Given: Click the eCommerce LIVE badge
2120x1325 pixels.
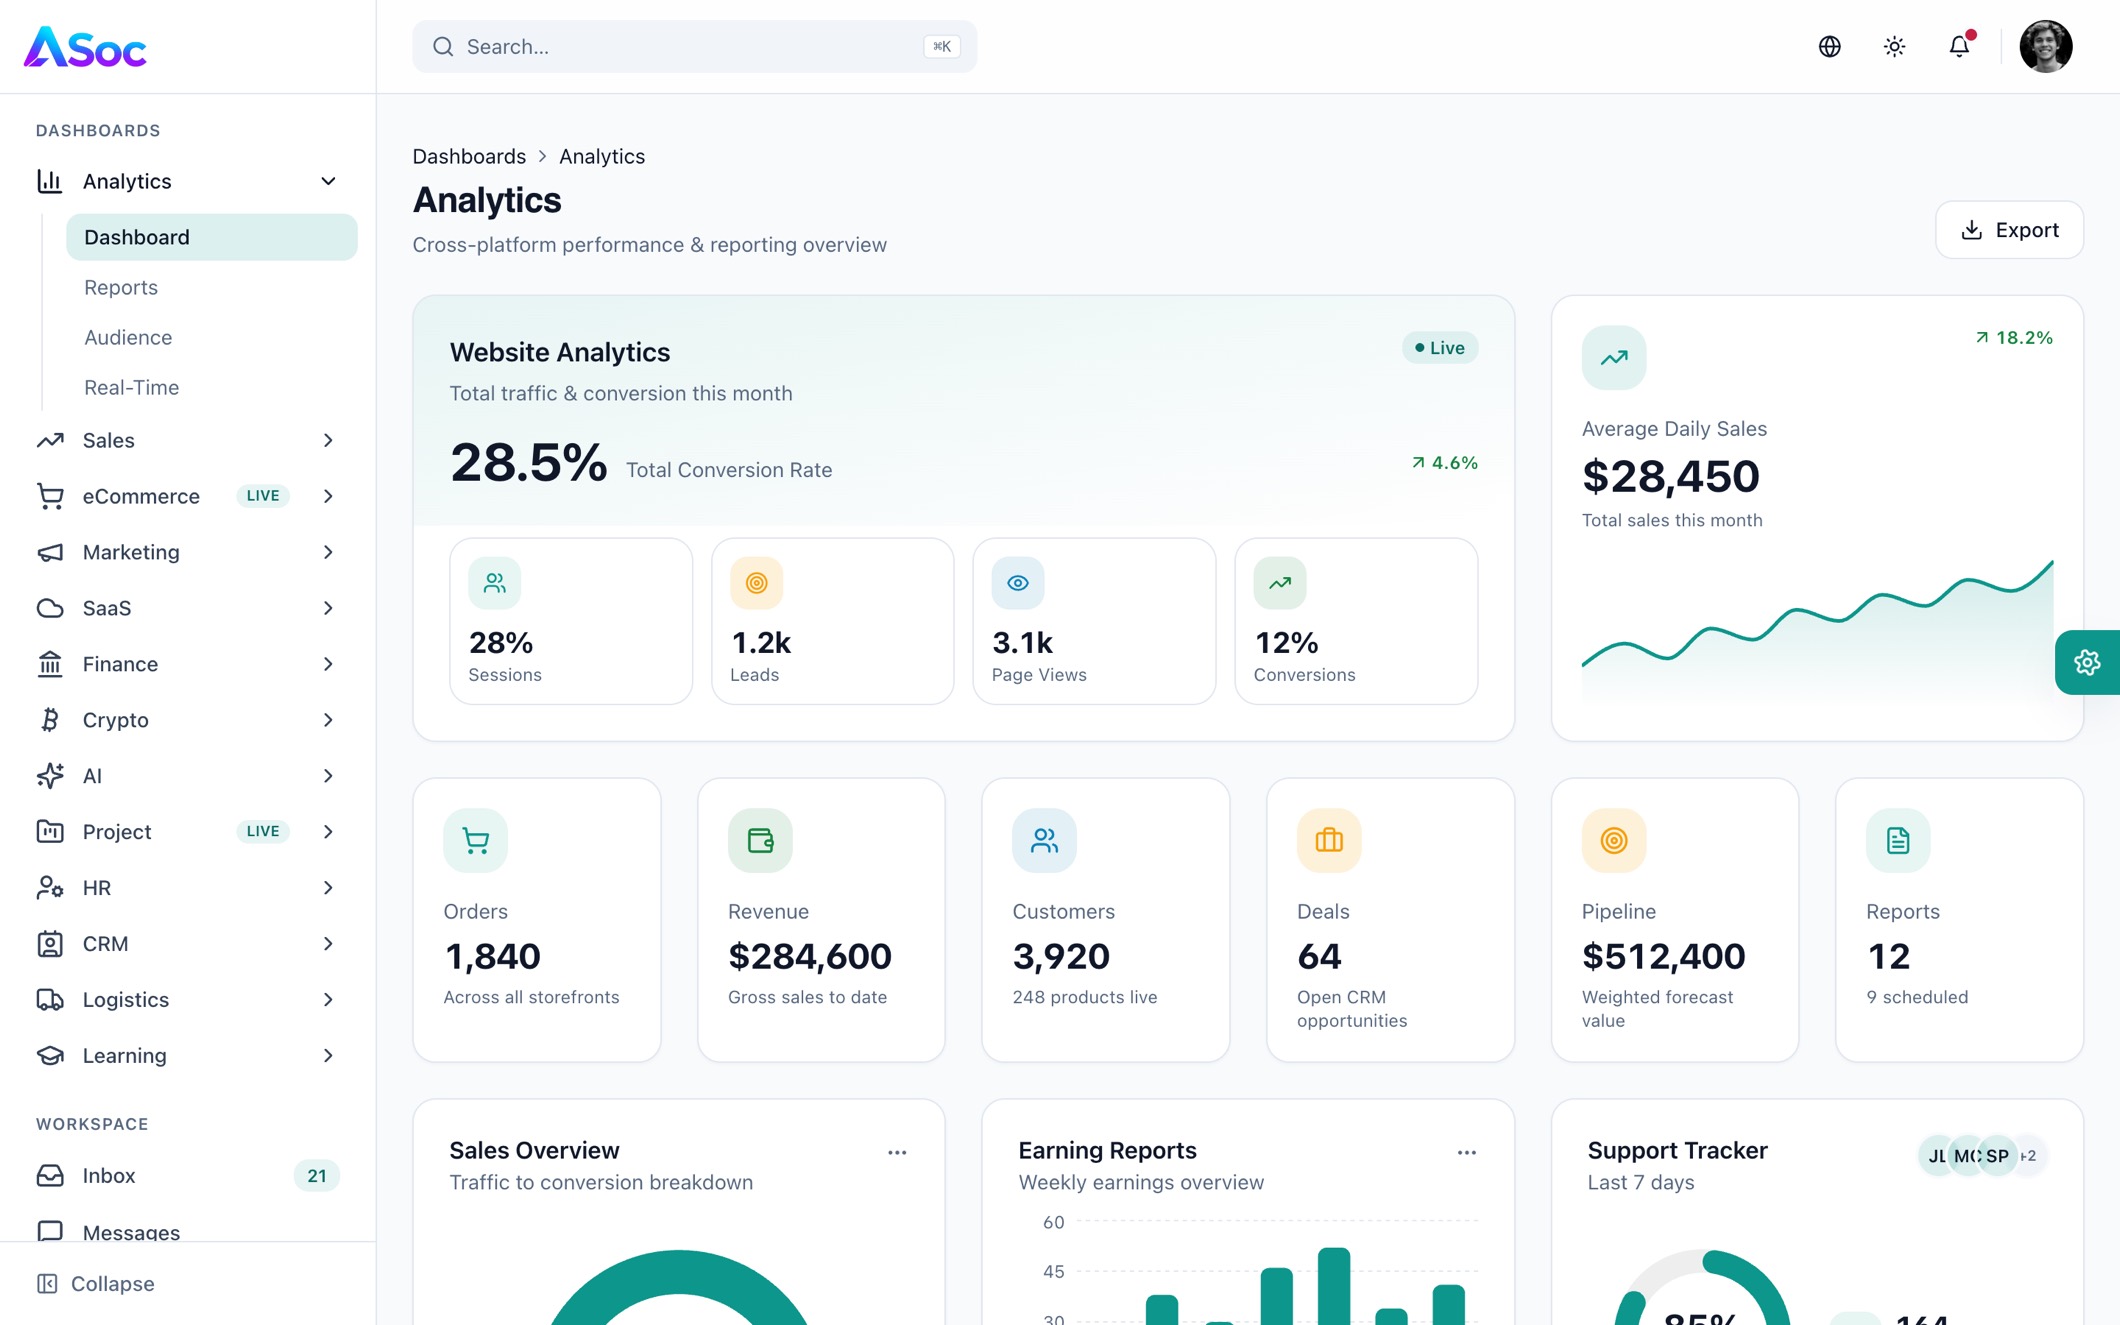Looking at the screenshot, I should pyautogui.click(x=263, y=496).
